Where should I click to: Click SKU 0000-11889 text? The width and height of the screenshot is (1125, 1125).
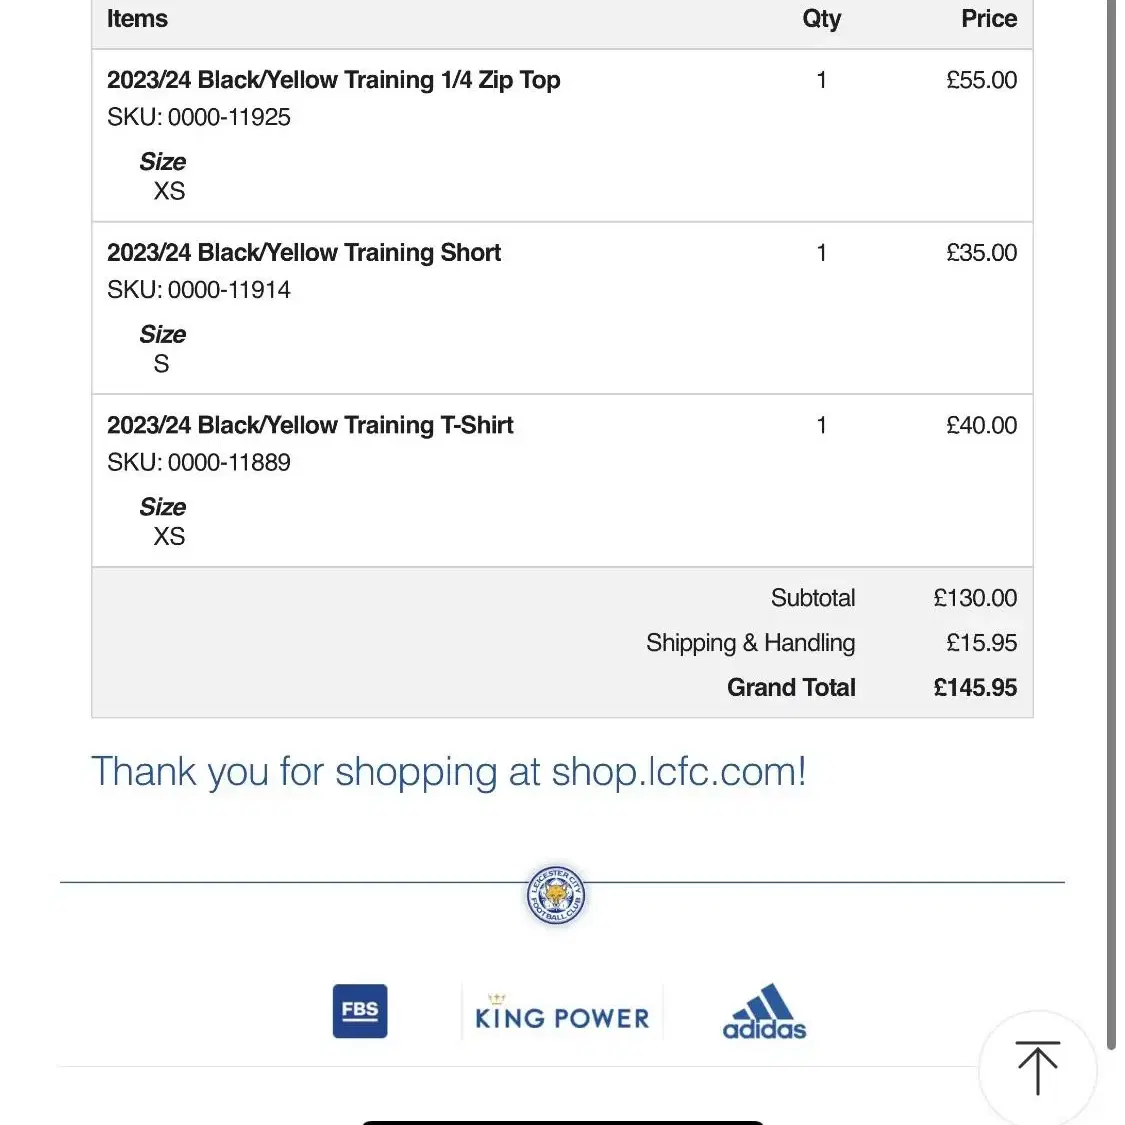click(x=199, y=462)
